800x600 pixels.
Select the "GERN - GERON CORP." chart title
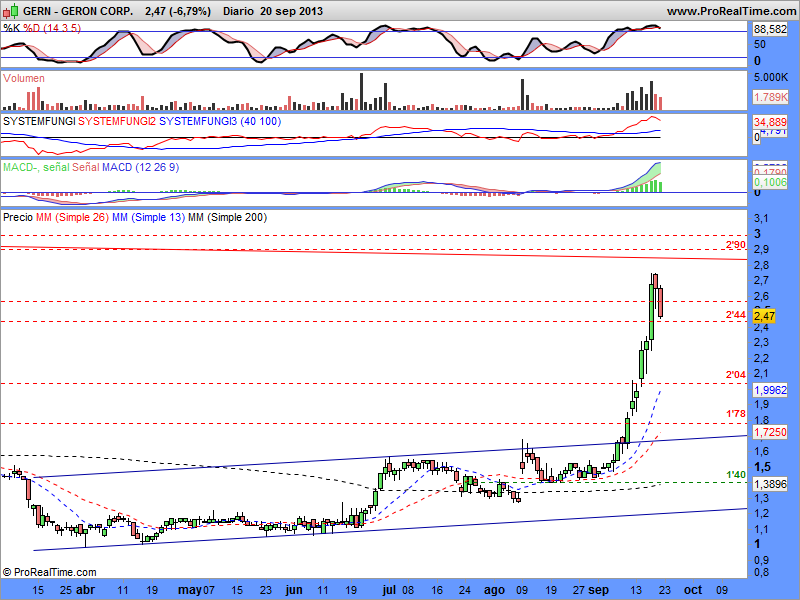click(78, 11)
